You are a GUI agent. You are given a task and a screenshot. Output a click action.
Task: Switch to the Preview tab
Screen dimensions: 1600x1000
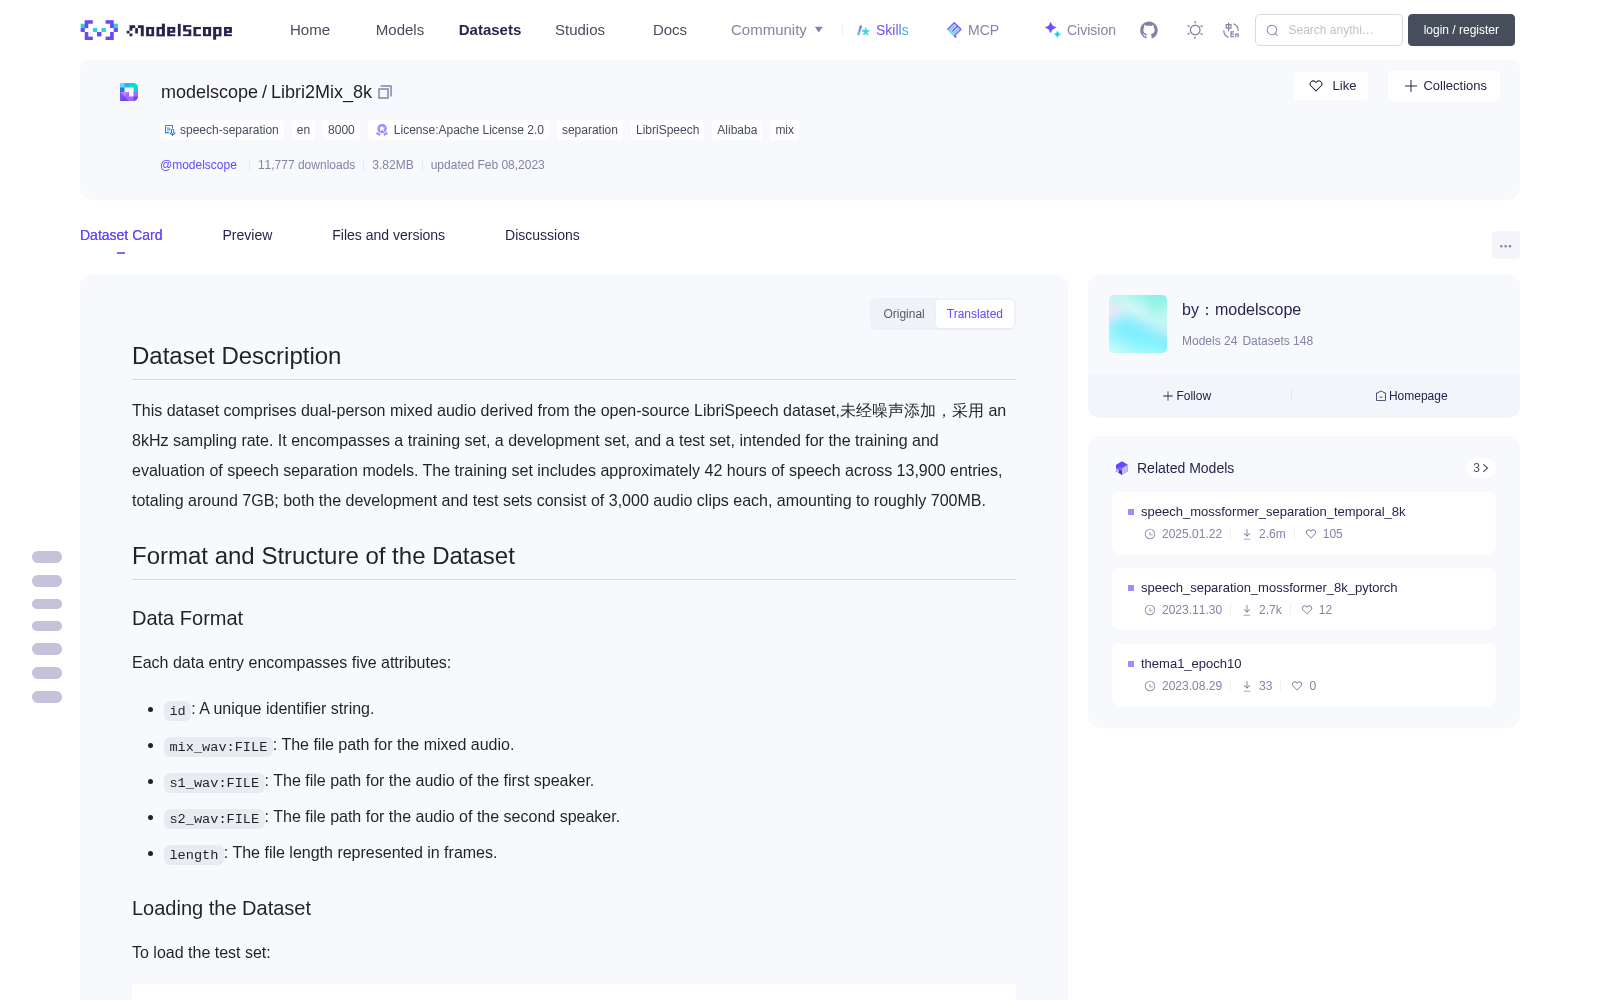coord(247,235)
